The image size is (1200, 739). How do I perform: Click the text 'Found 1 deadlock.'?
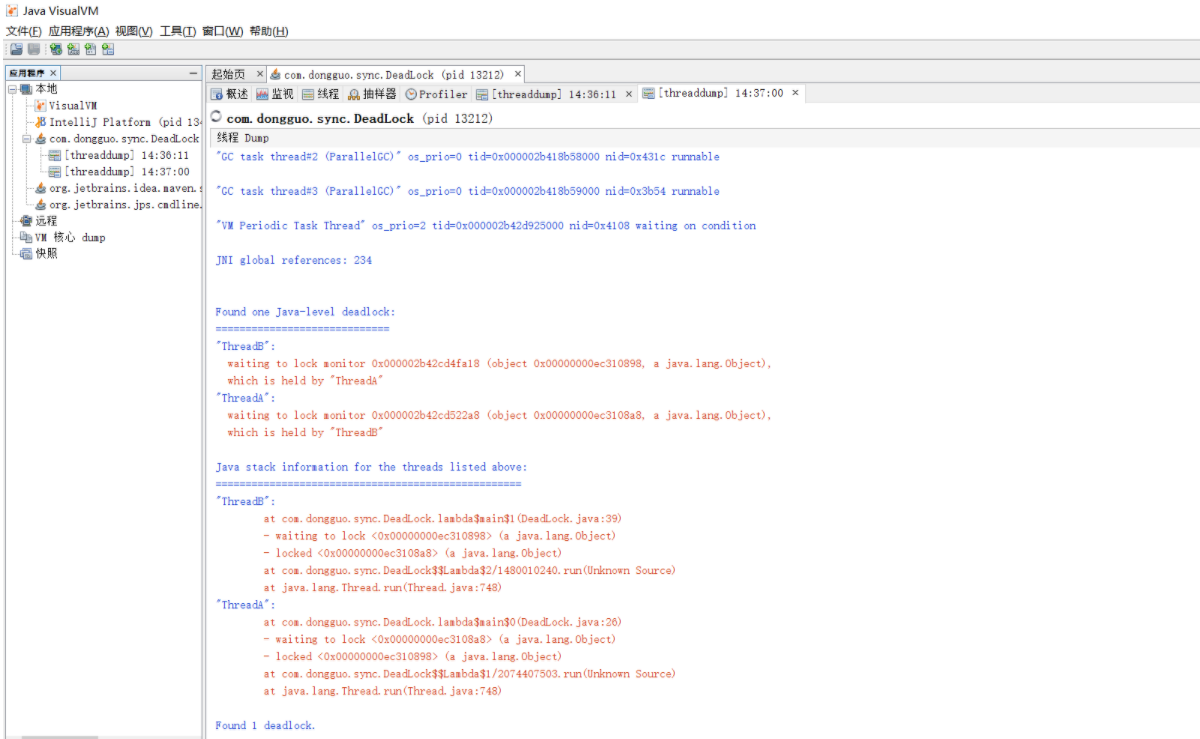pyautogui.click(x=265, y=725)
